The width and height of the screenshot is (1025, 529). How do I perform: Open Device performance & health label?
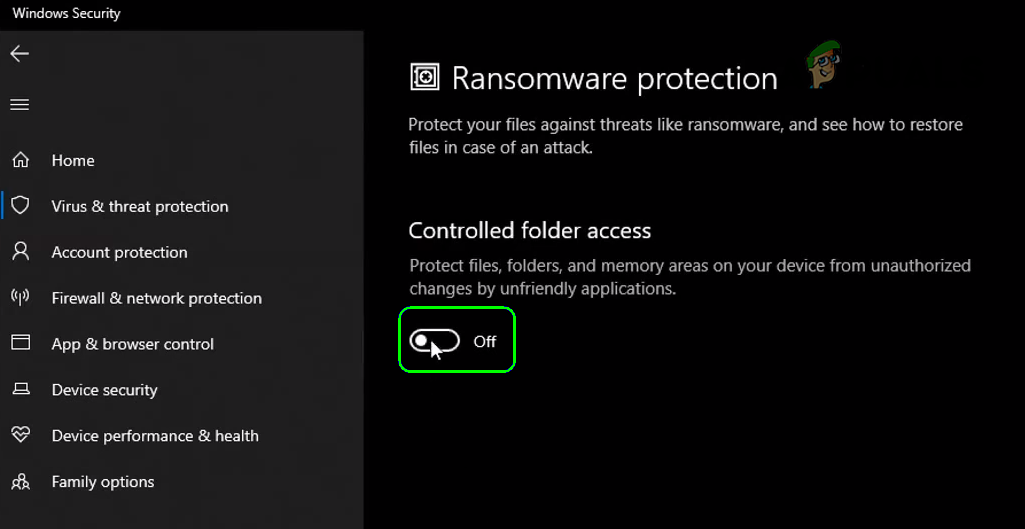click(x=155, y=436)
